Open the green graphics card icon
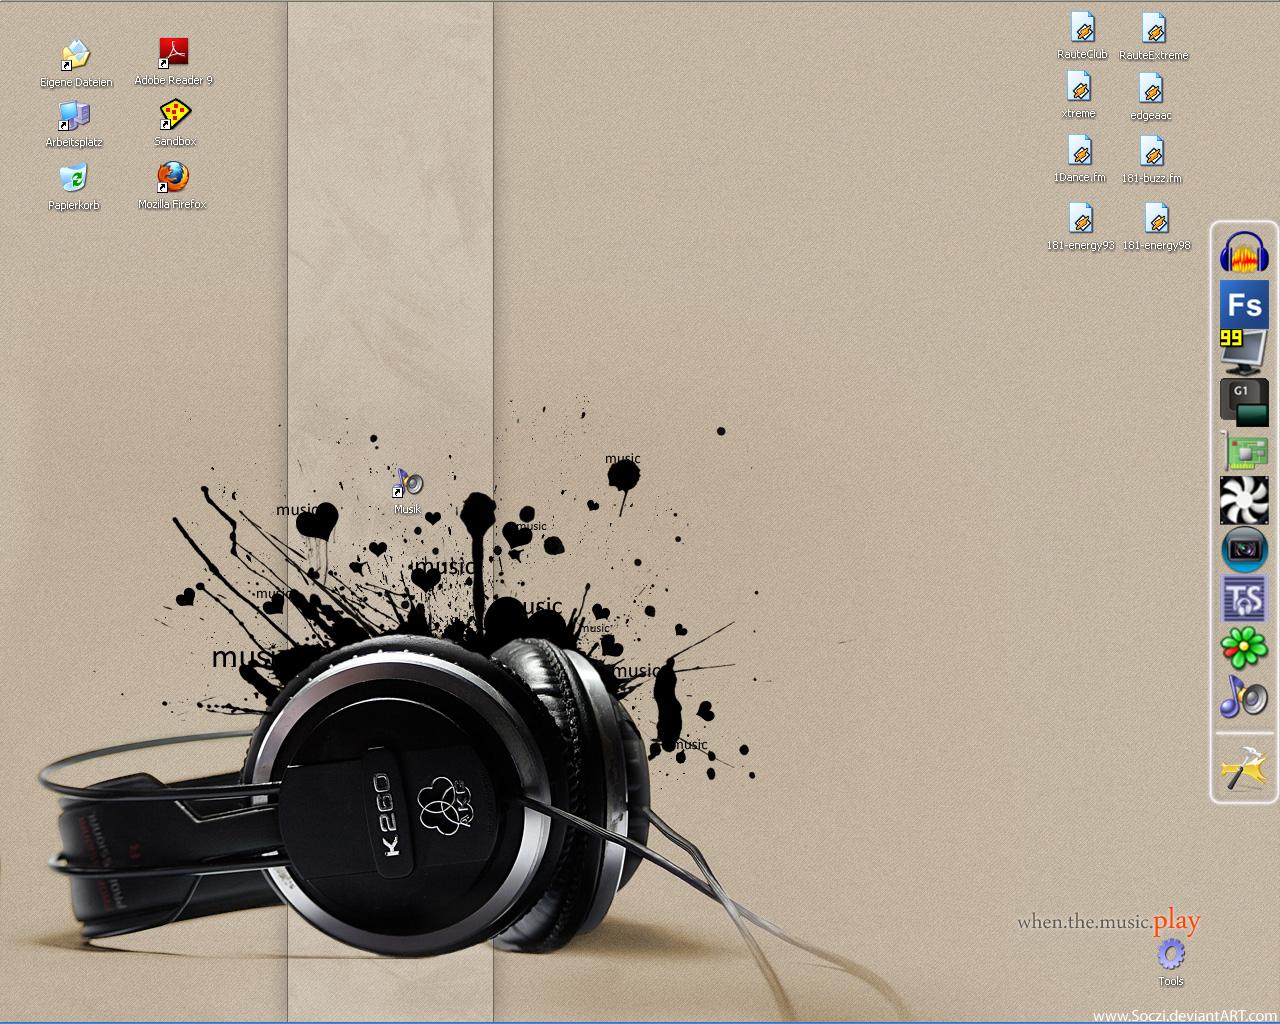The height and width of the screenshot is (1024, 1280). [x=1245, y=451]
